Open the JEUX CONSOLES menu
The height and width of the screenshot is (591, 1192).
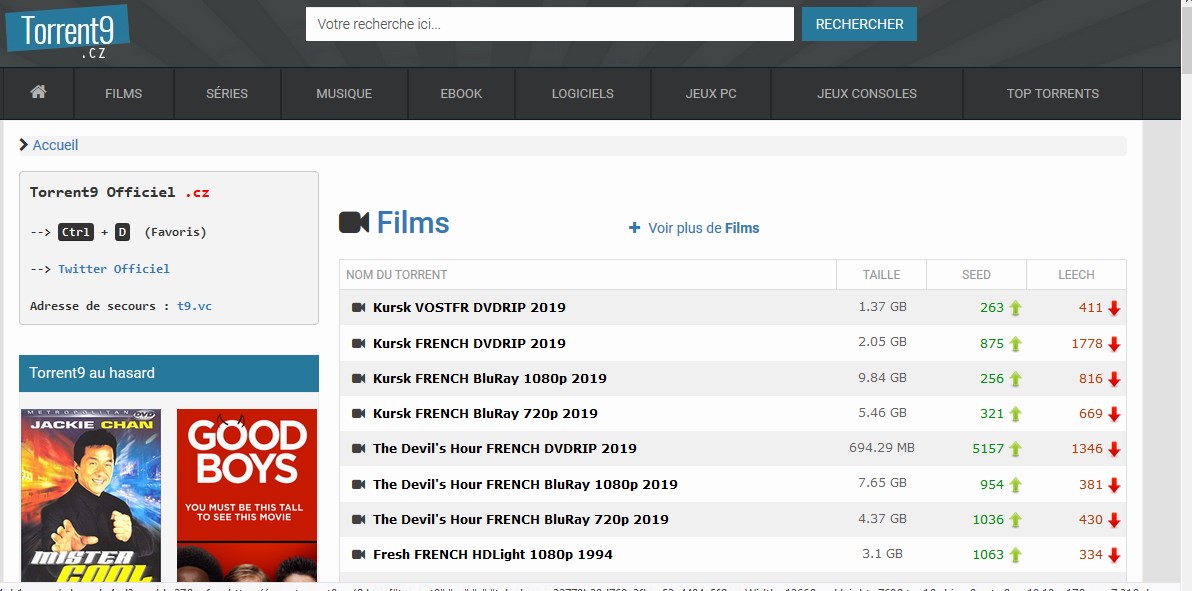[867, 94]
